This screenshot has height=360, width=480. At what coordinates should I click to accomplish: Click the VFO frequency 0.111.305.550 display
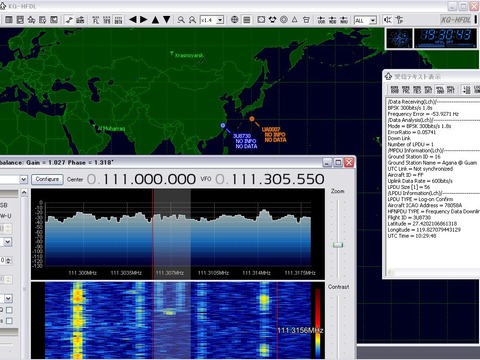point(270,179)
